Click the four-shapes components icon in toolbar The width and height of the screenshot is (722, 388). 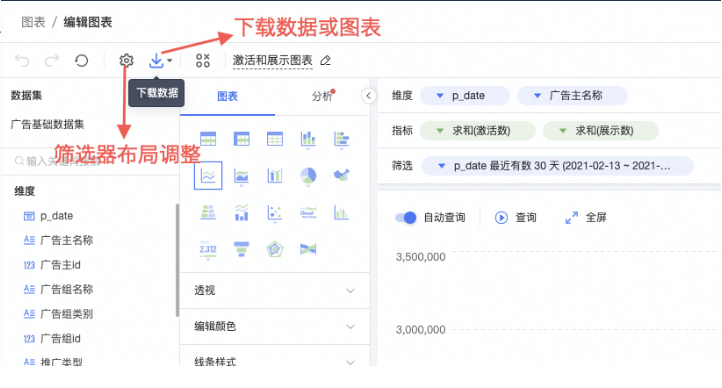pyautogui.click(x=203, y=60)
